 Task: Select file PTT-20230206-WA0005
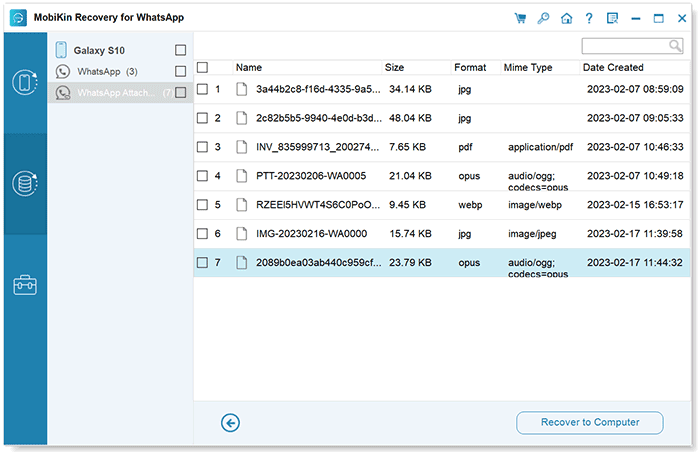pyautogui.click(x=311, y=176)
